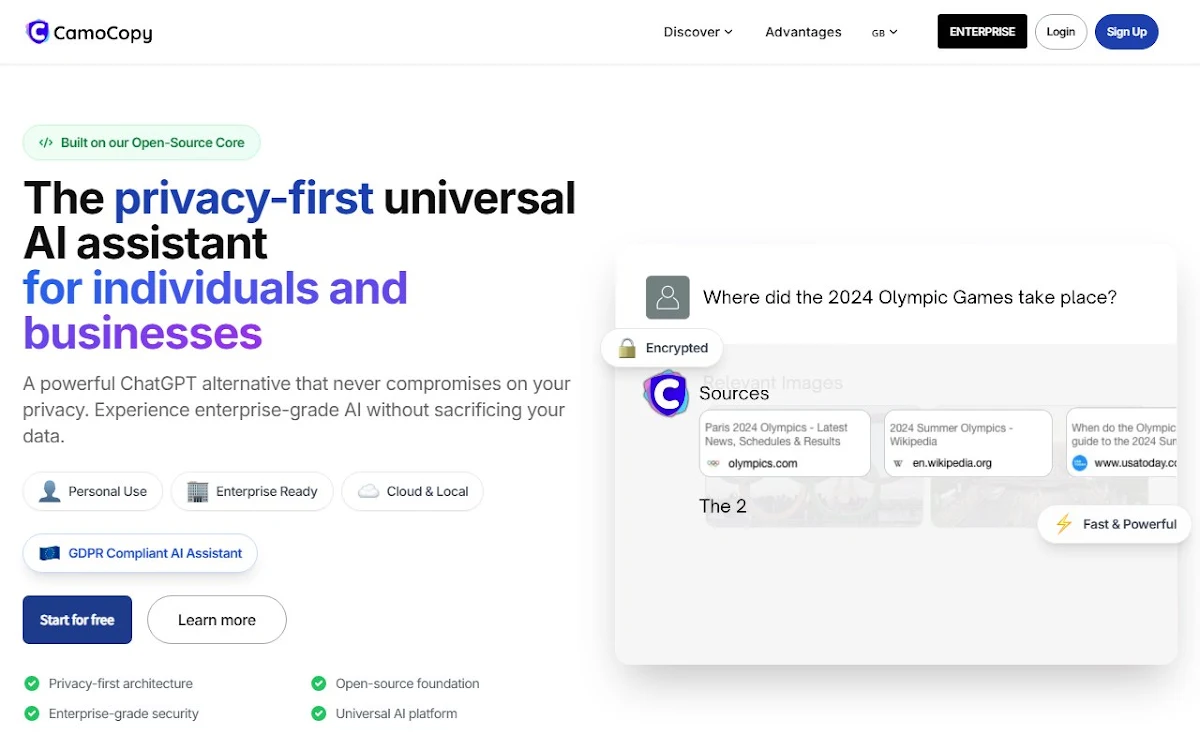This screenshot has width=1200, height=750.
Task: Click the Wikipedia W favicon
Action: [898, 463]
